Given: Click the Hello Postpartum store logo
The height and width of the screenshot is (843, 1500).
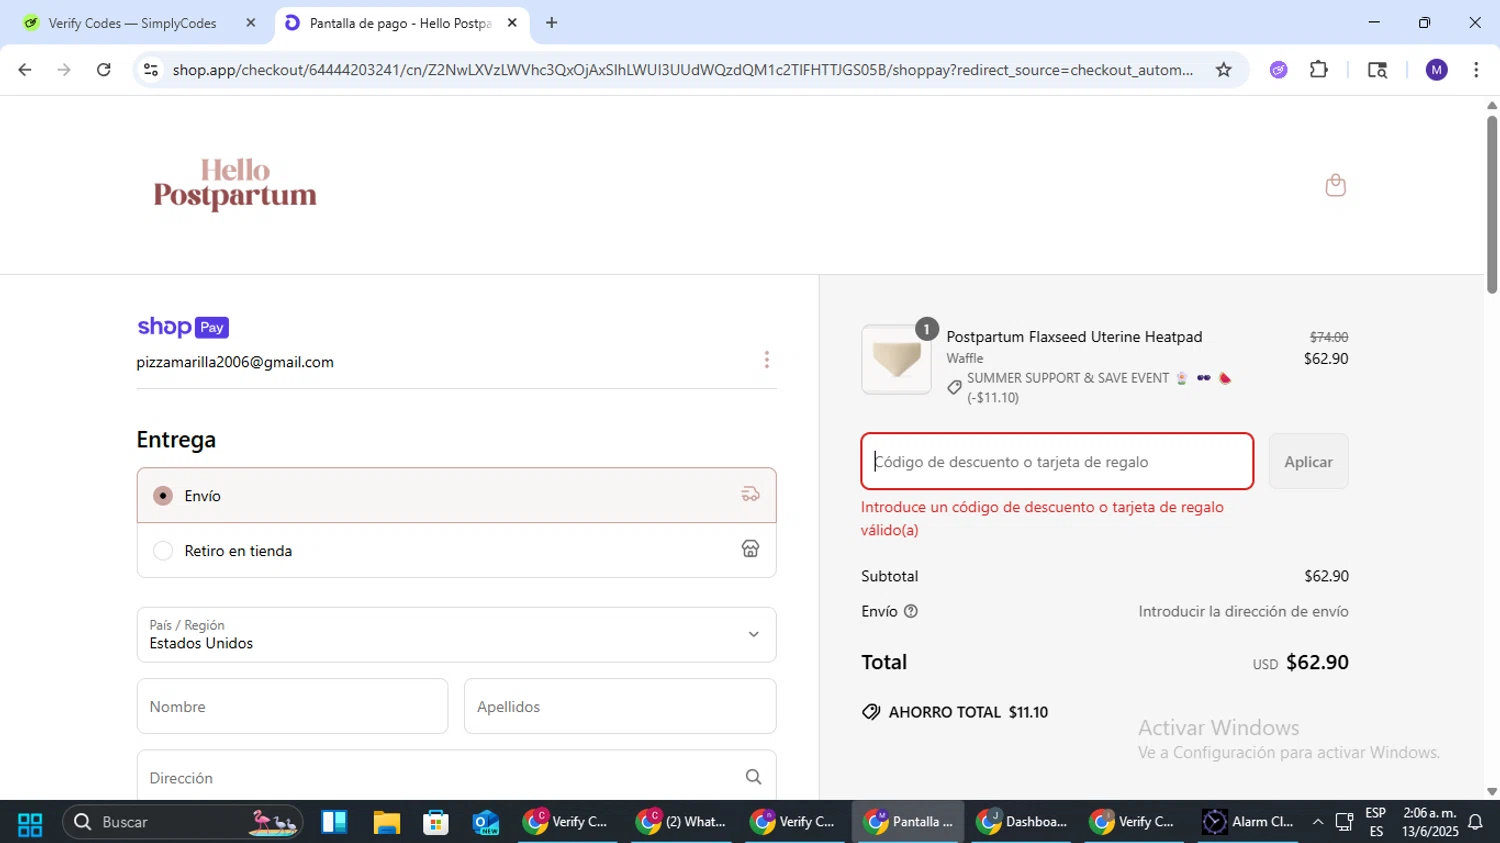Looking at the screenshot, I should coord(235,184).
